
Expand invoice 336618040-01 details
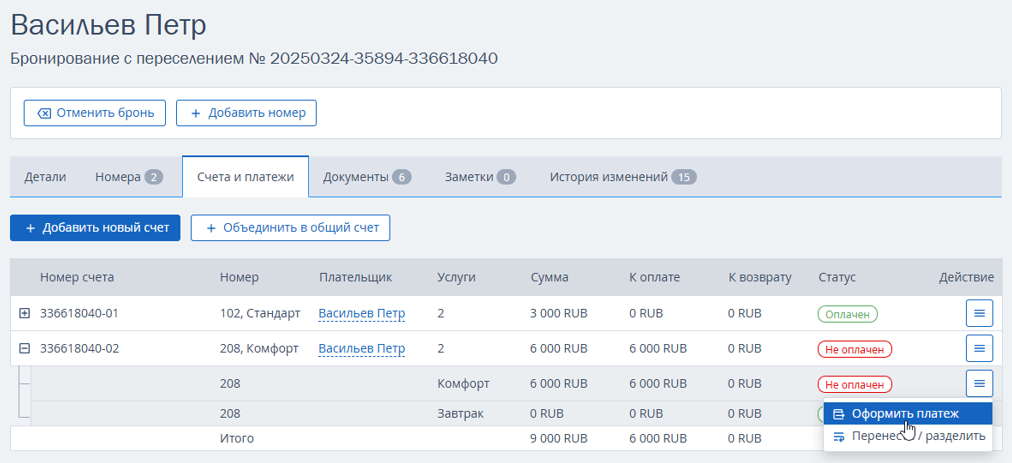tap(25, 313)
